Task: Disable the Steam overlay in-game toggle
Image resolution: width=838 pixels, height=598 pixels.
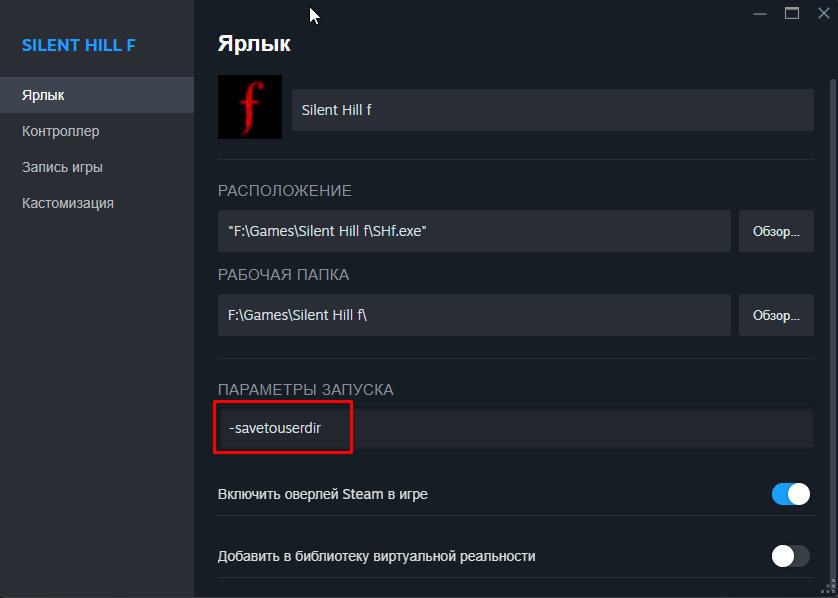Action: (x=790, y=494)
